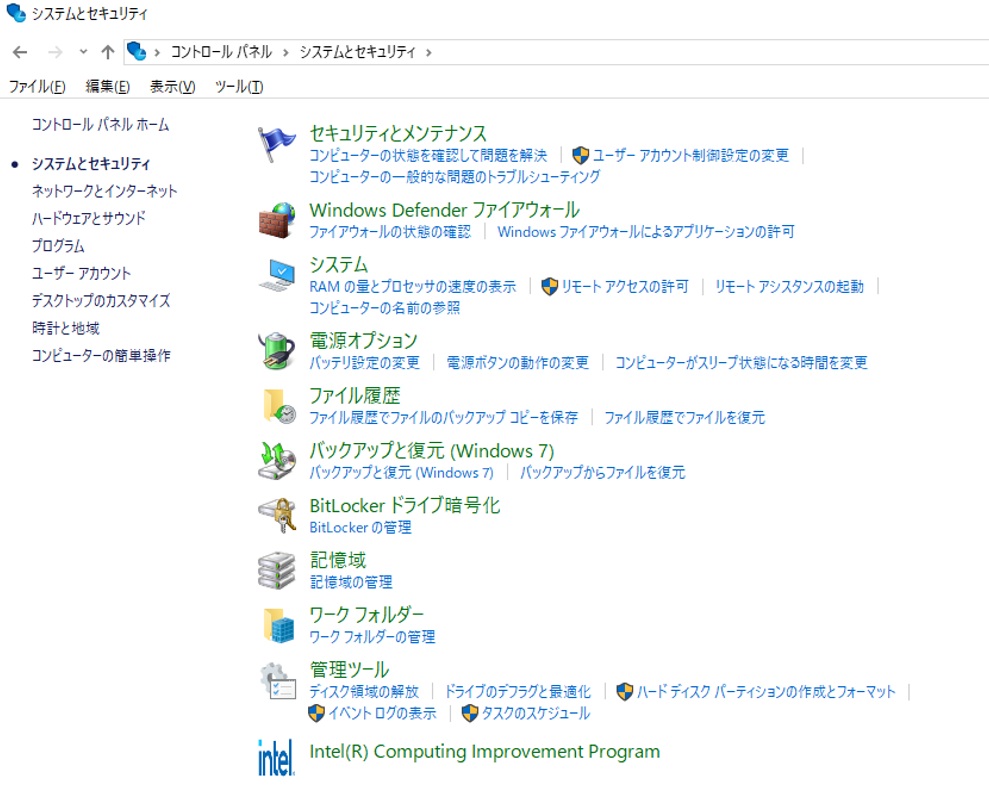This screenshot has width=989, height=796.
Task: Open 時計と地域 in the sidebar
Action: [66, 328]
